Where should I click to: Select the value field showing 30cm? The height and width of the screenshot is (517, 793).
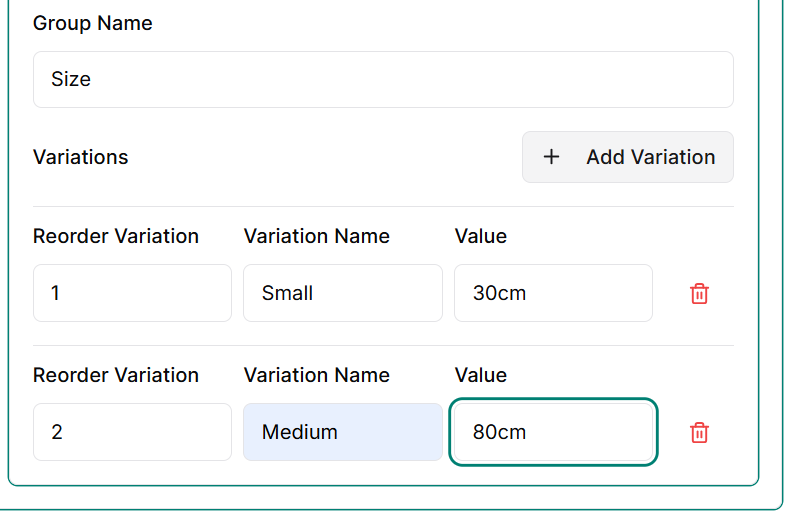[x=553, y=293]
